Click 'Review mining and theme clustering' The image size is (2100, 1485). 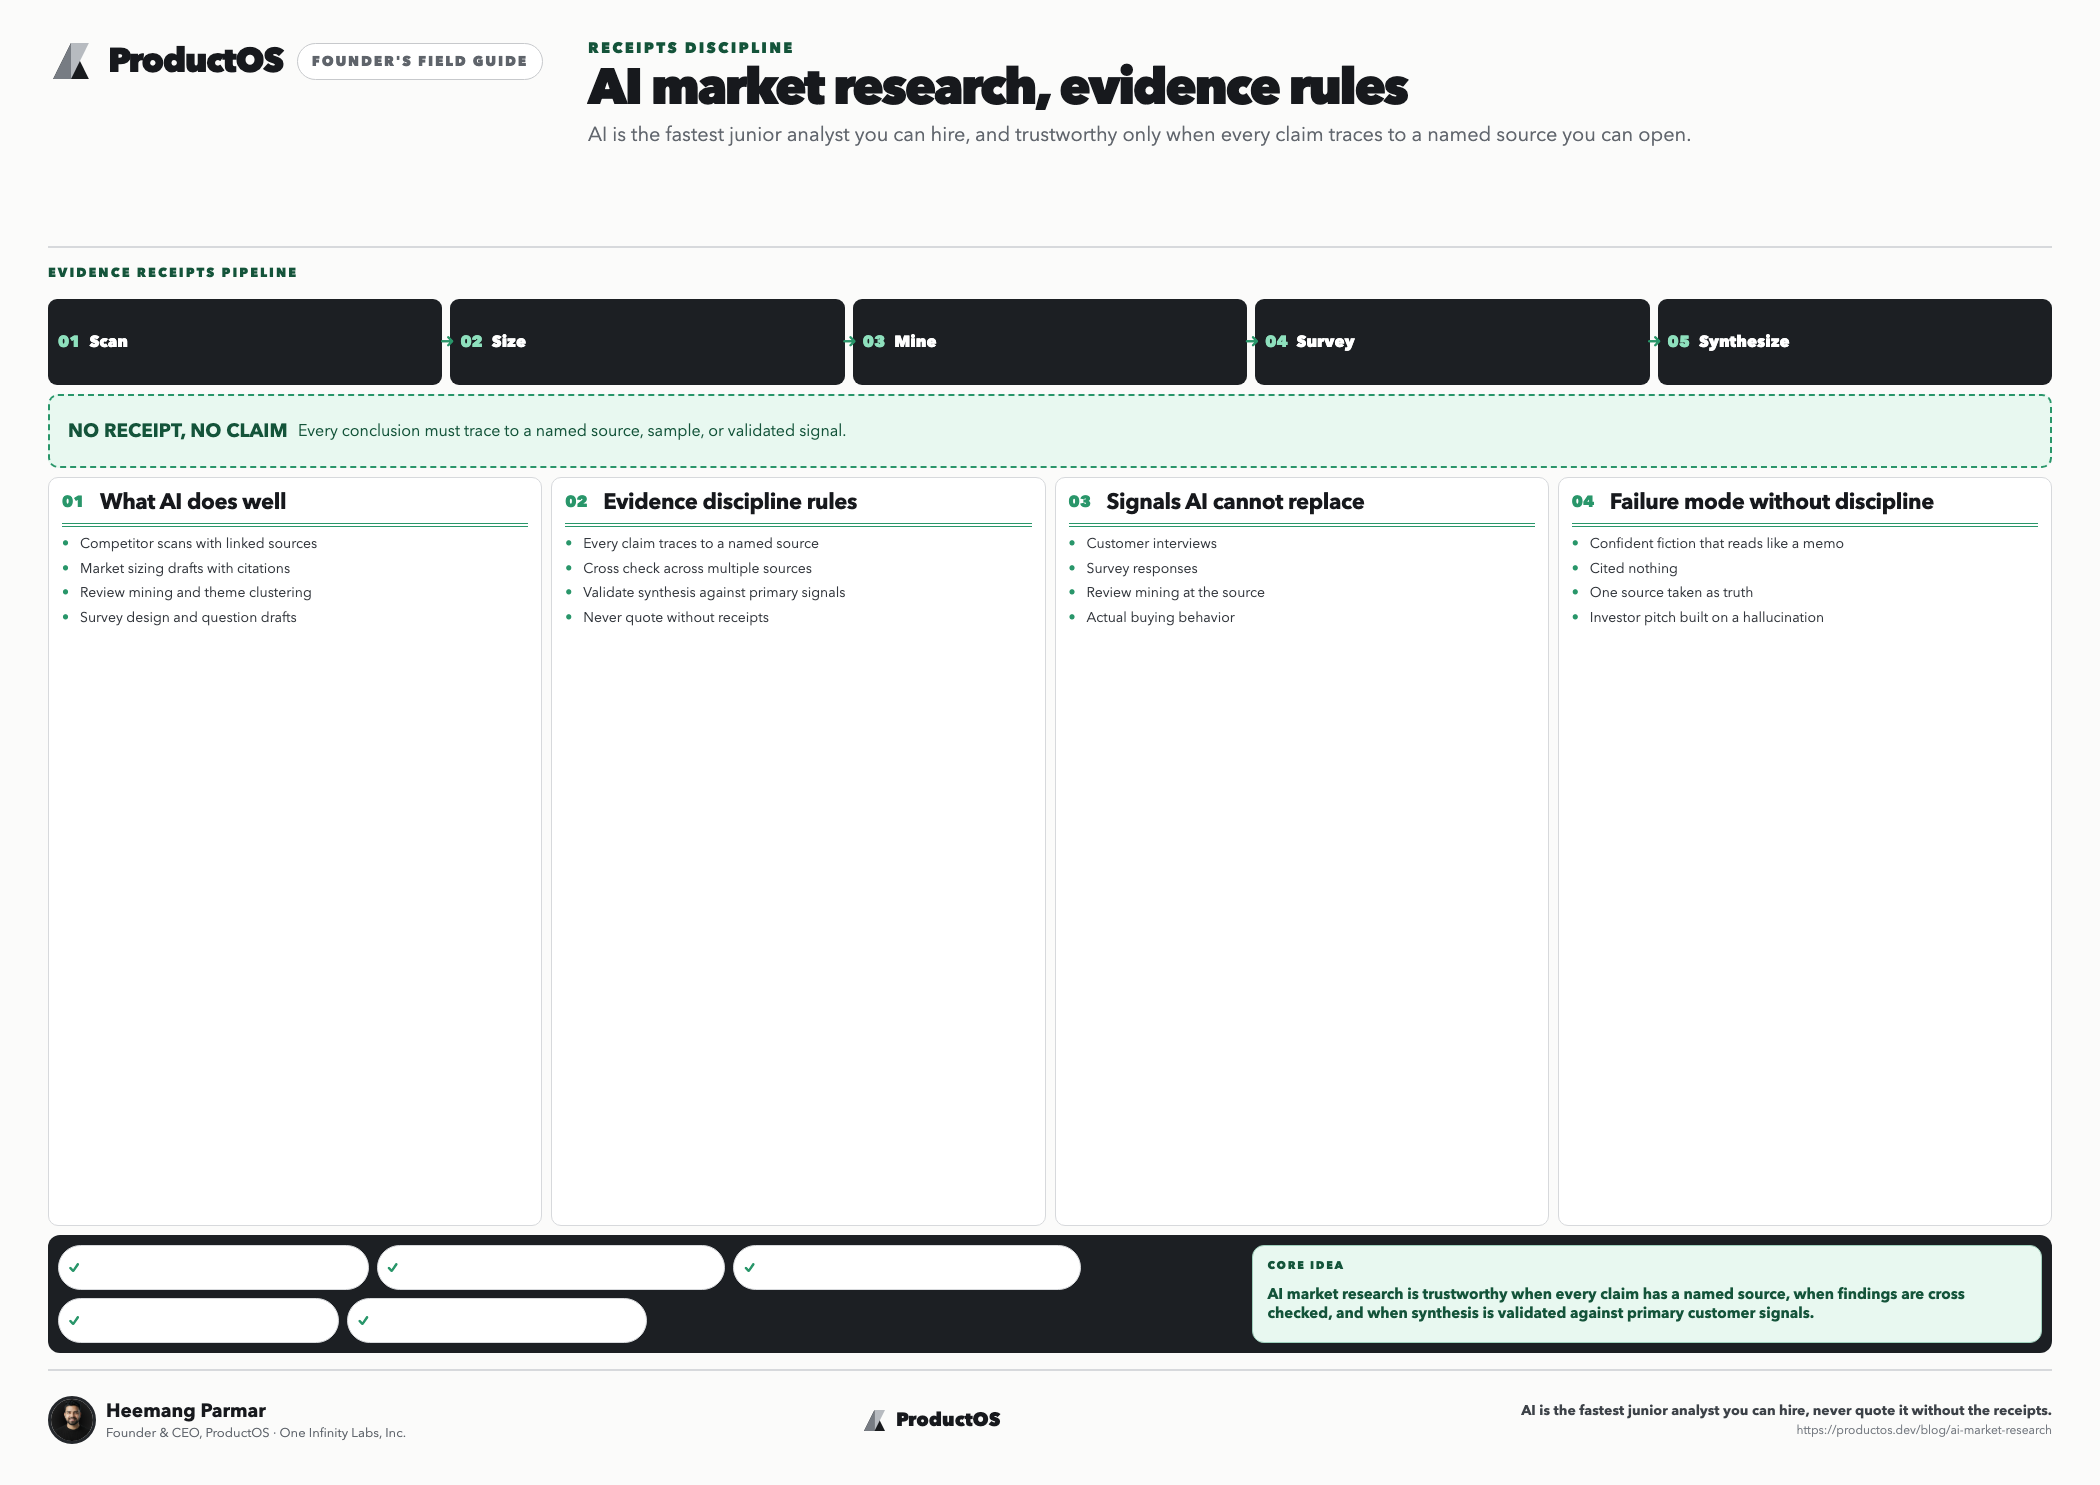tap(196, 593)
